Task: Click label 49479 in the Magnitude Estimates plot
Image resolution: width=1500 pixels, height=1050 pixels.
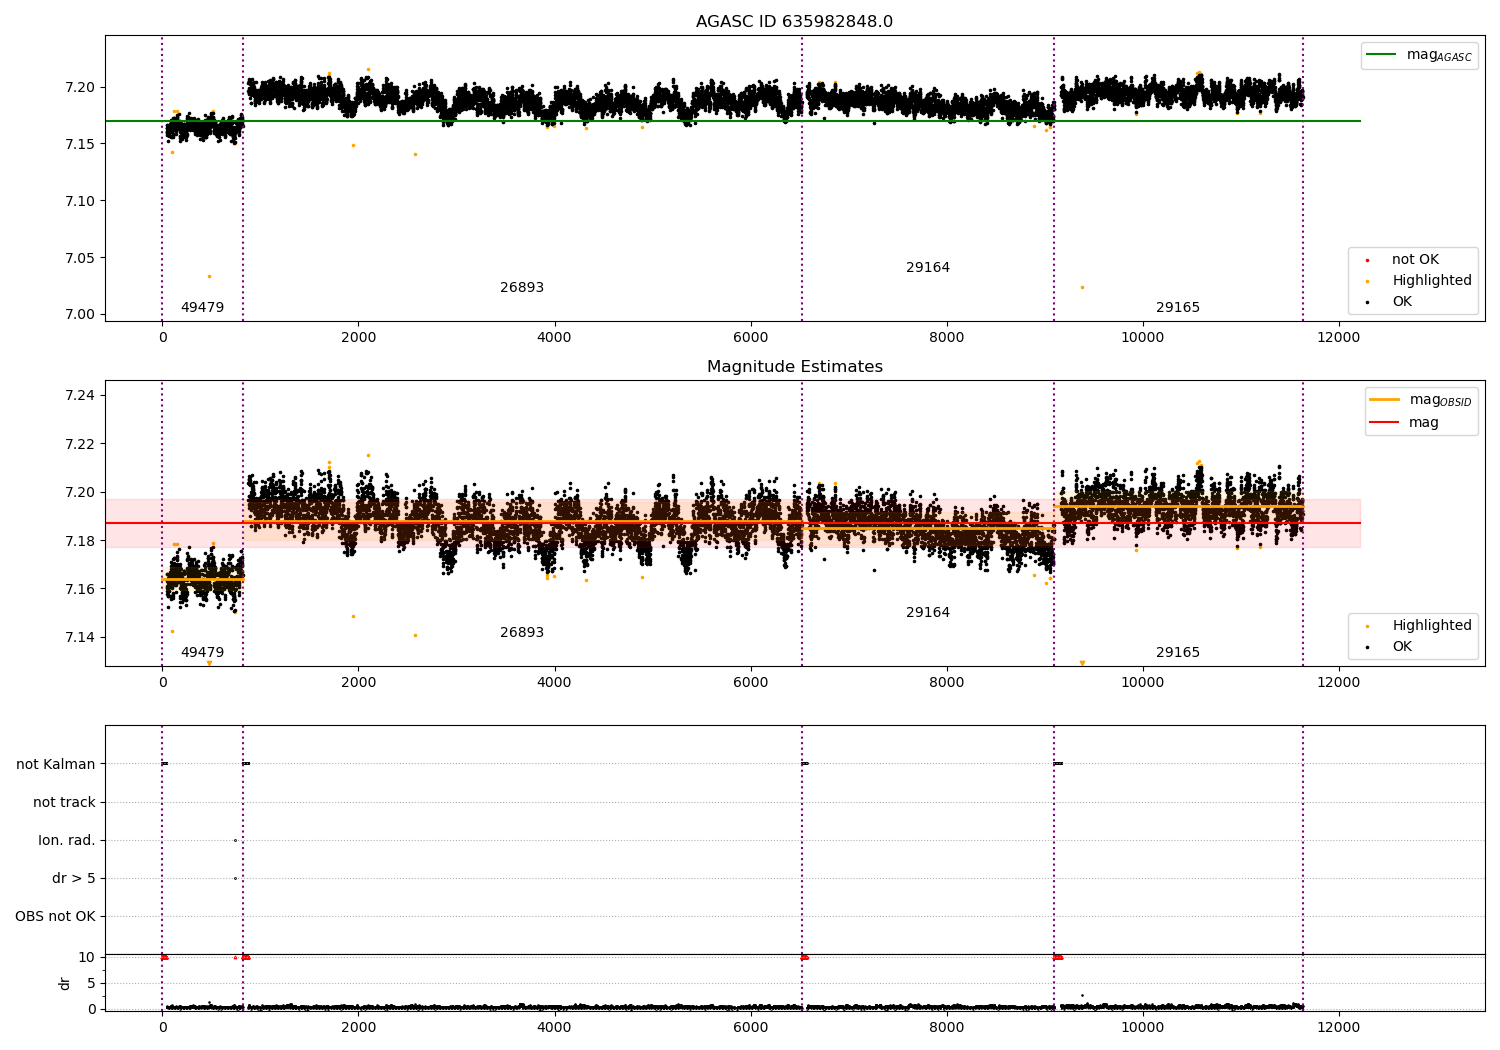Action: [x=202, y=653]
